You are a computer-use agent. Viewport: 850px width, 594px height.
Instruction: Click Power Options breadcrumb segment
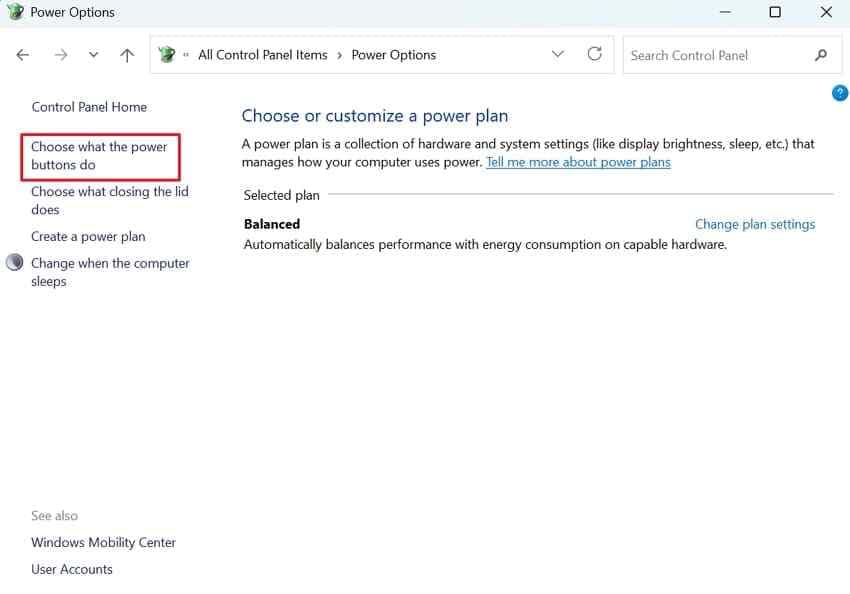click(394, 55)
